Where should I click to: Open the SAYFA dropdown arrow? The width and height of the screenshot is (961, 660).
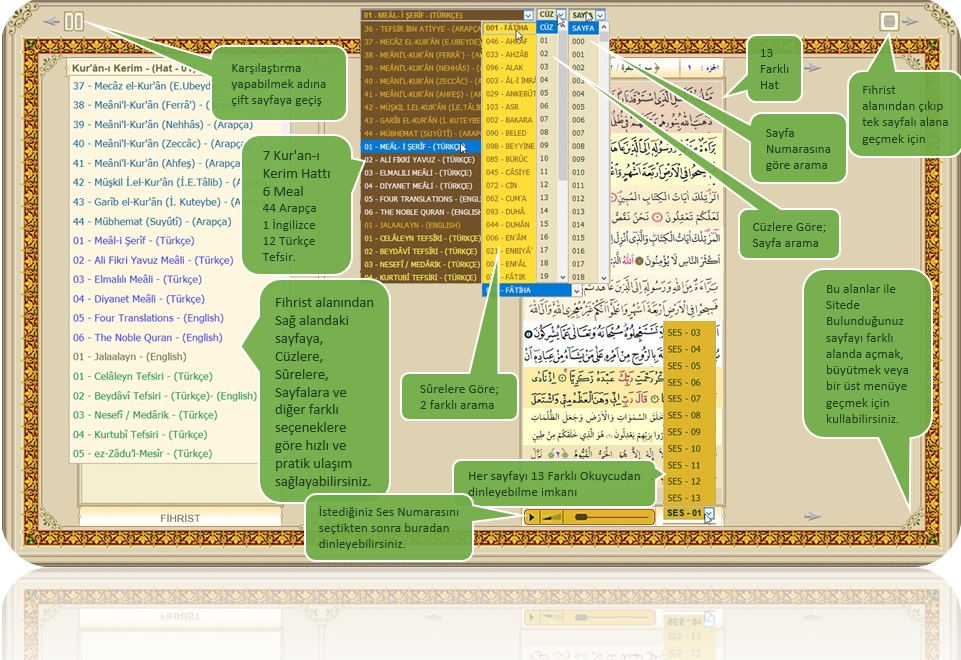600,15
